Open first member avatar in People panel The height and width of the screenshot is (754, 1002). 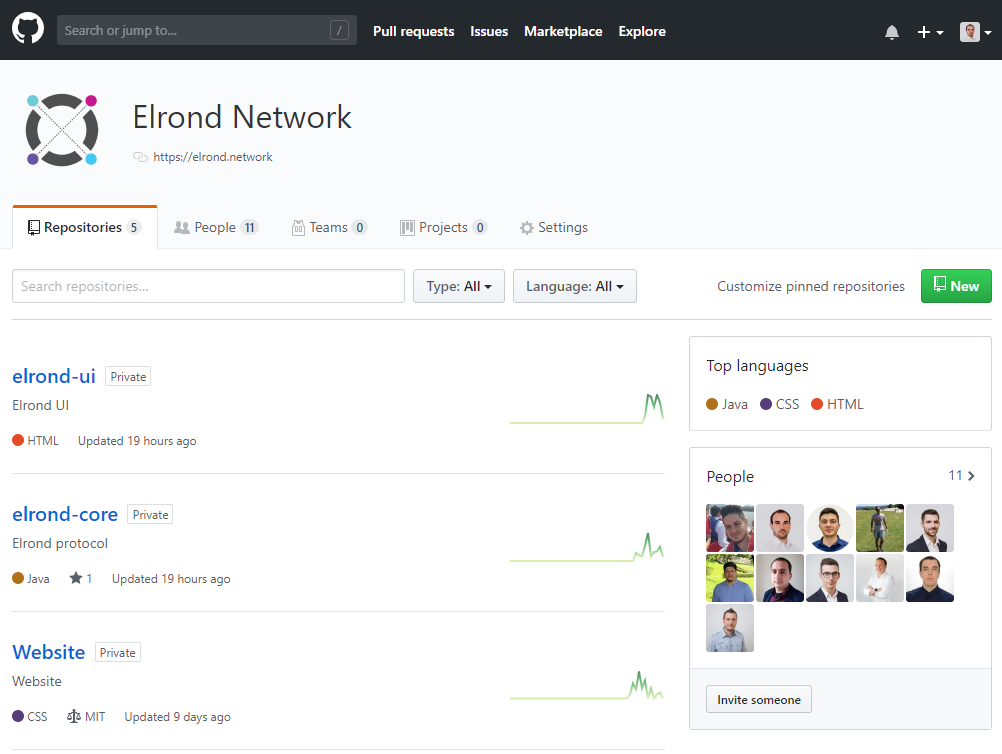pyautogui.click(x=730, y=528)
